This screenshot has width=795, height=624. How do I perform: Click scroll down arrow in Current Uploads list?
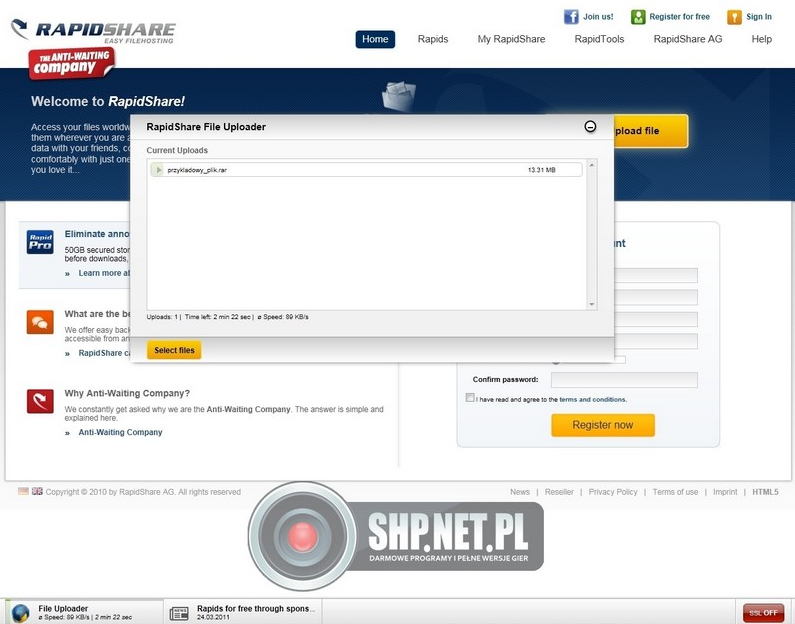[x=591, y=304]
